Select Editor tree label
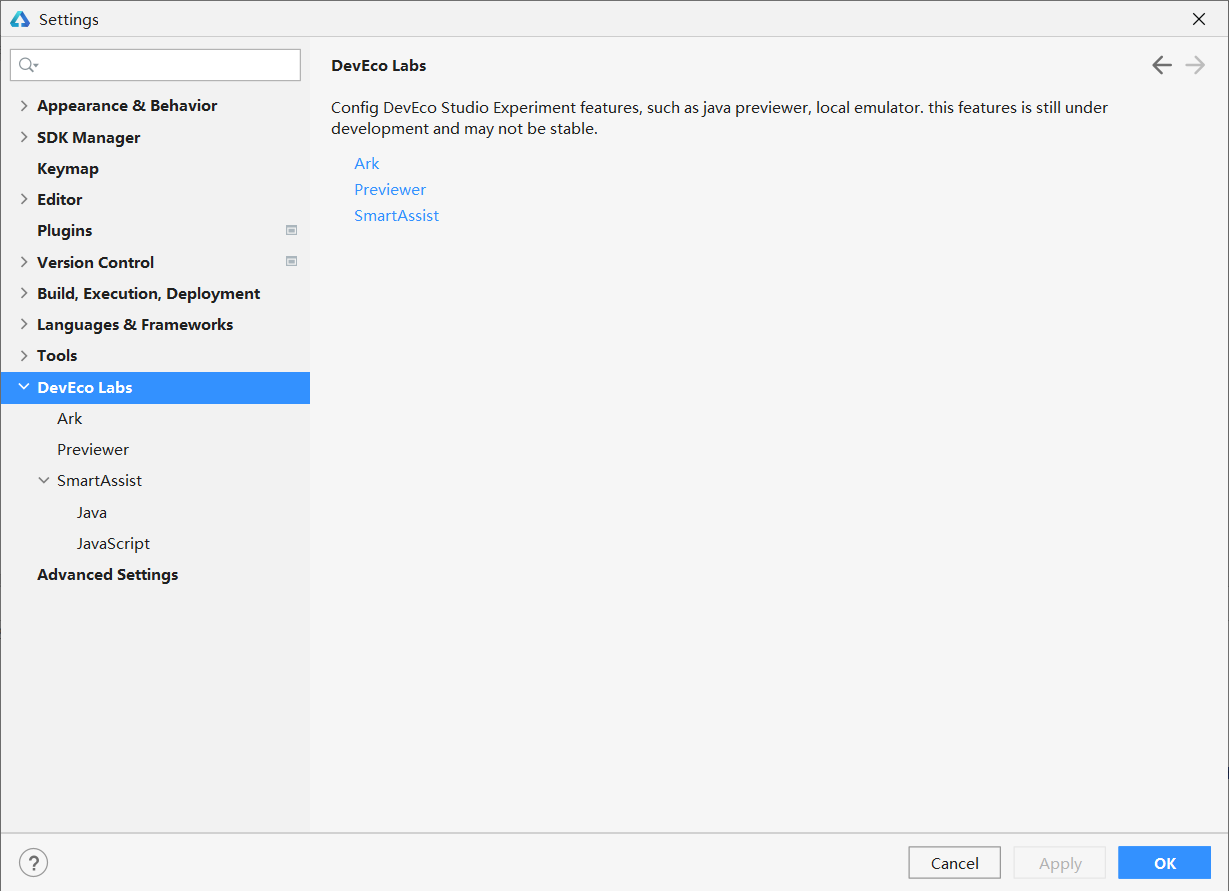 pos(59,200)
